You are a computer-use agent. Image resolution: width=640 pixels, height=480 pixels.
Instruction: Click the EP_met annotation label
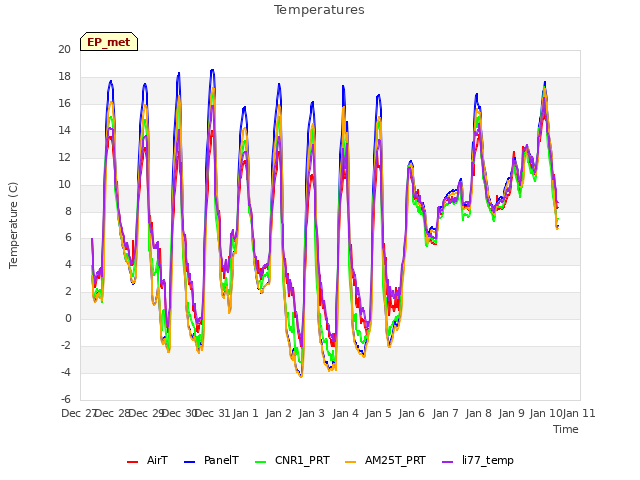[109, 42]
